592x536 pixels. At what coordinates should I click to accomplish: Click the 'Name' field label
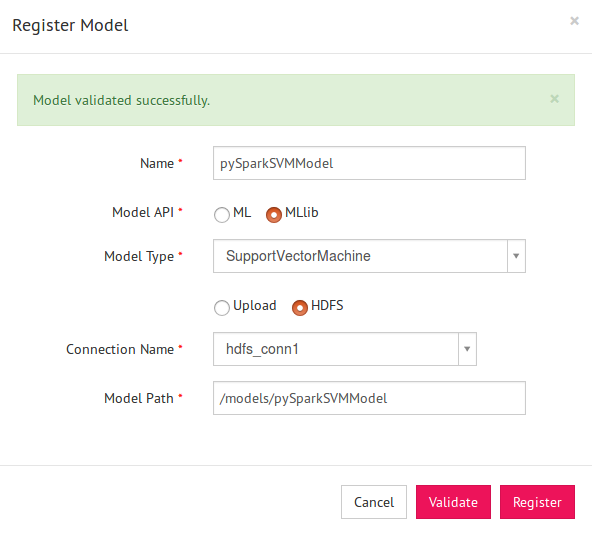pyautogui.click(x=157, y=163)
